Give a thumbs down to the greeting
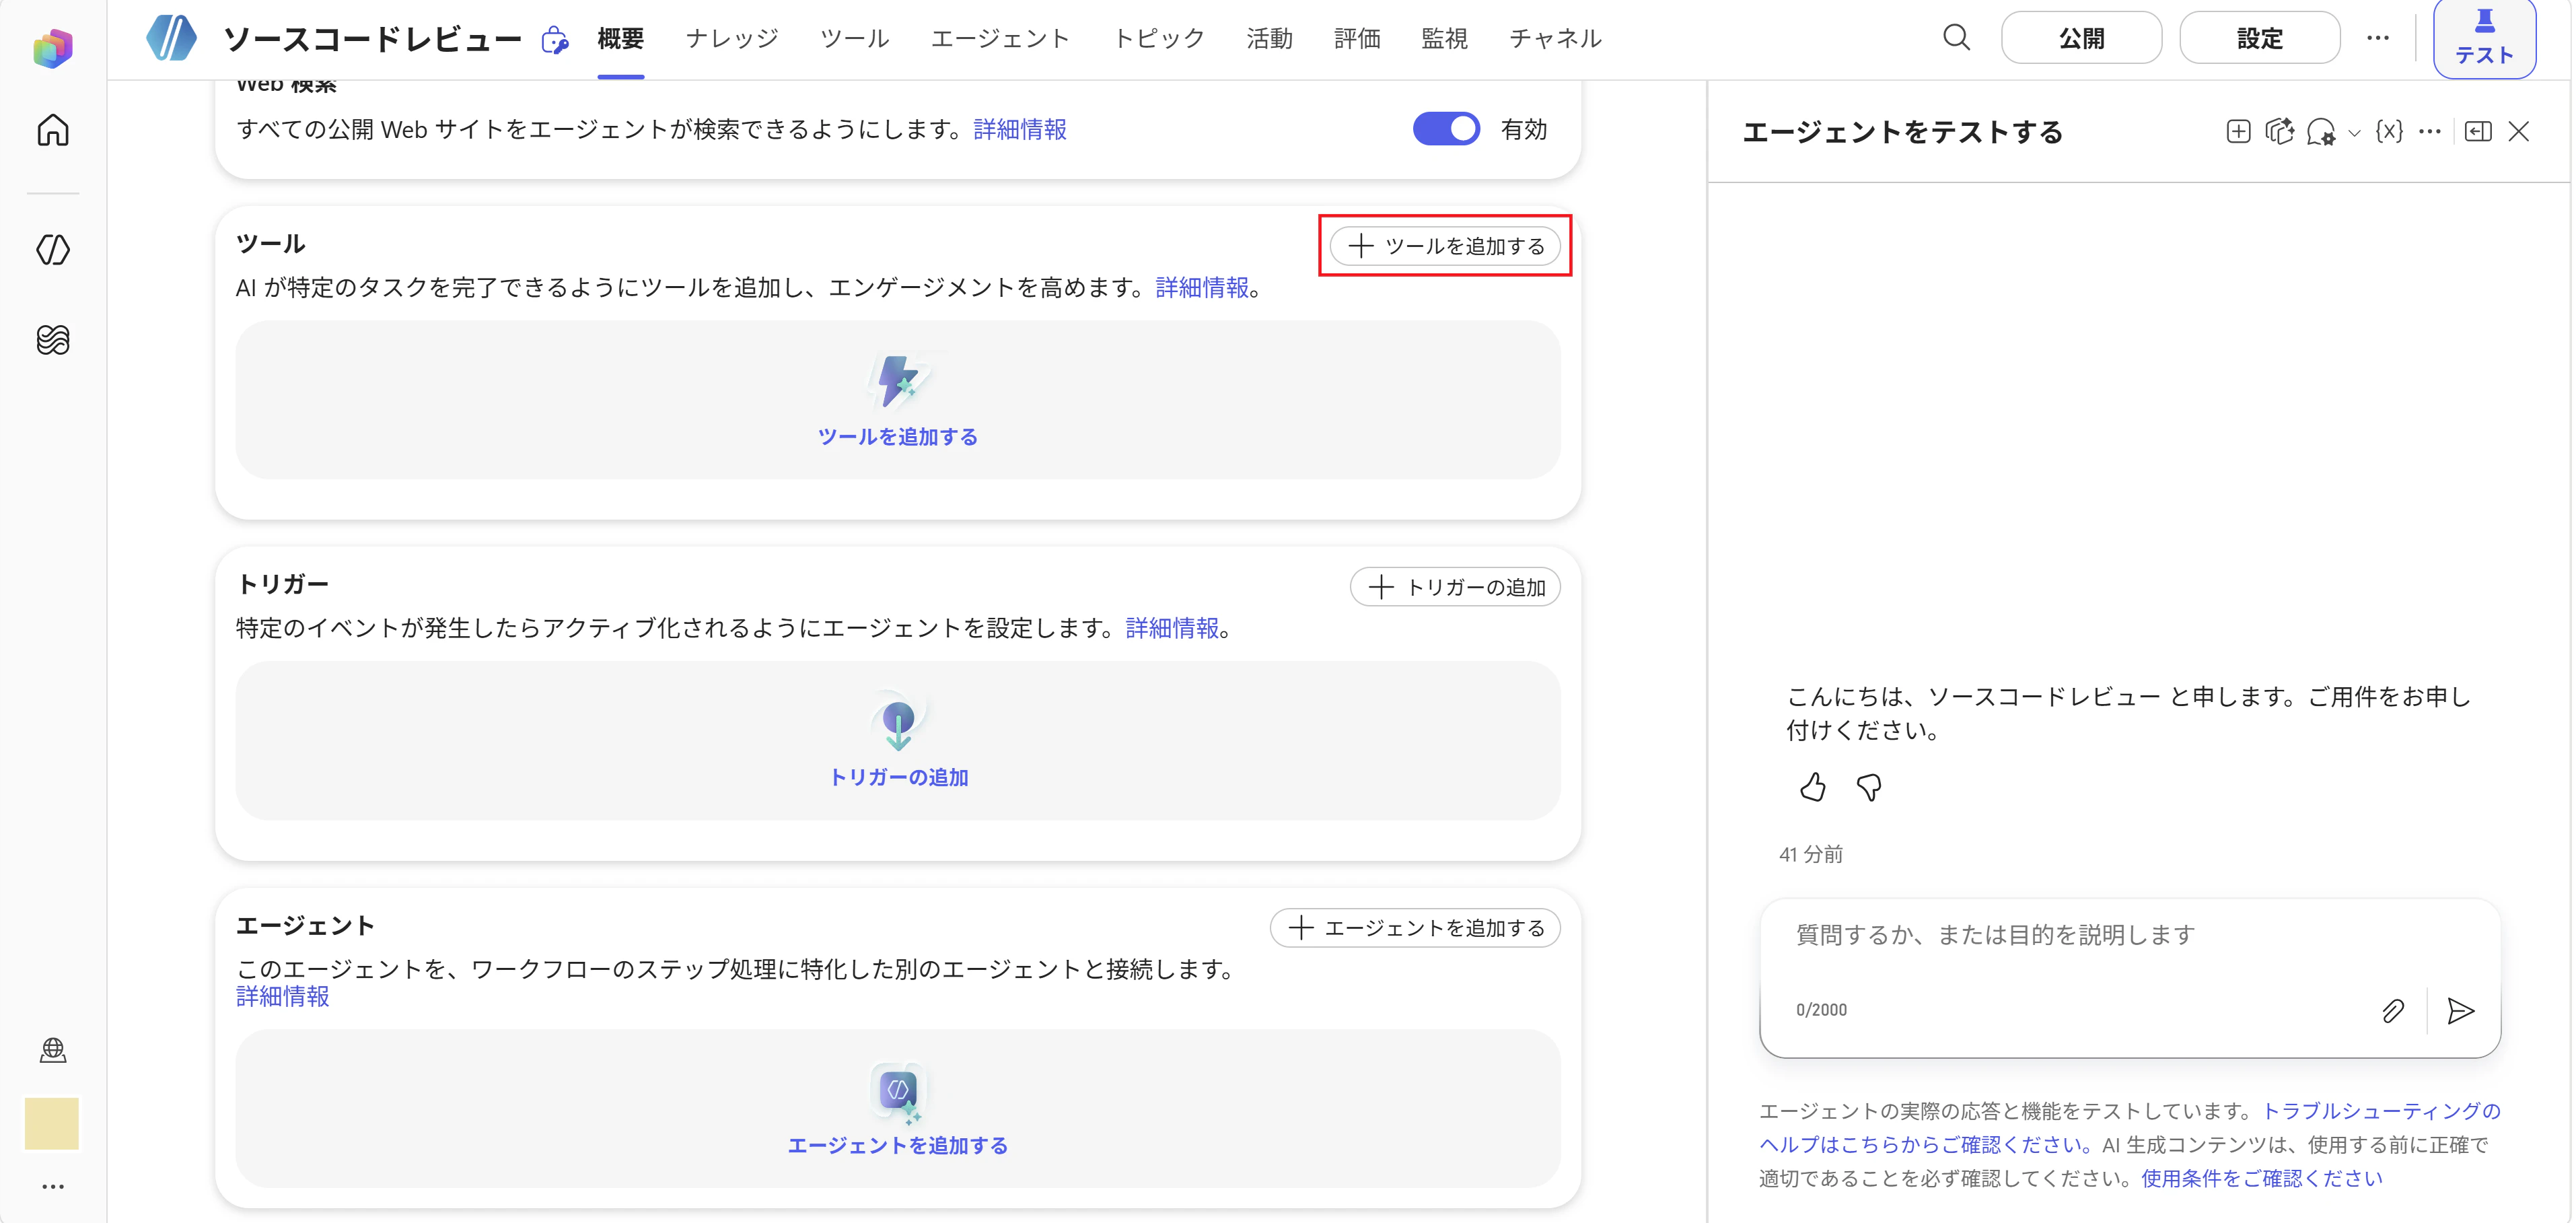2576x1223 pixels. click(x=1868, y=788)
